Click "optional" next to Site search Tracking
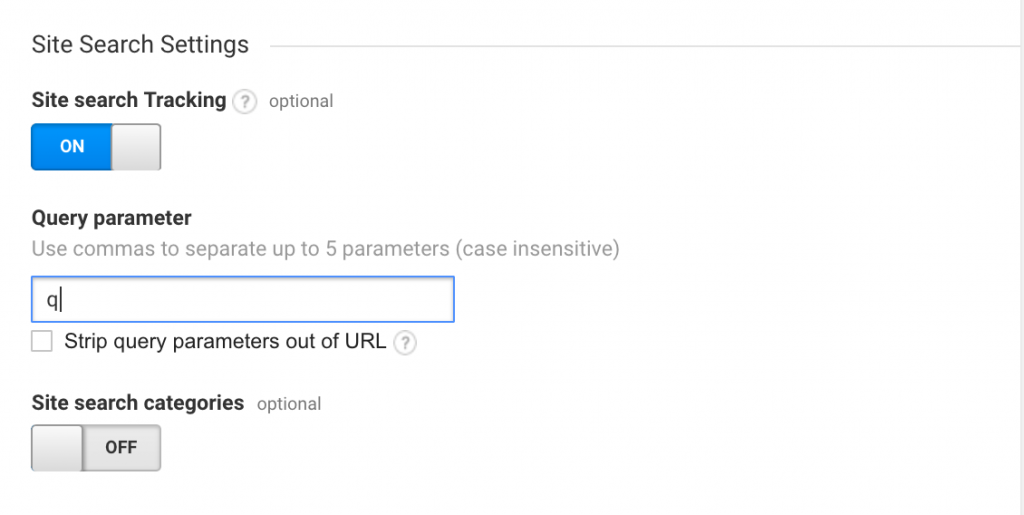Image resolution: width=1024 pixels, height=515 pixels. tap(301, 101)
